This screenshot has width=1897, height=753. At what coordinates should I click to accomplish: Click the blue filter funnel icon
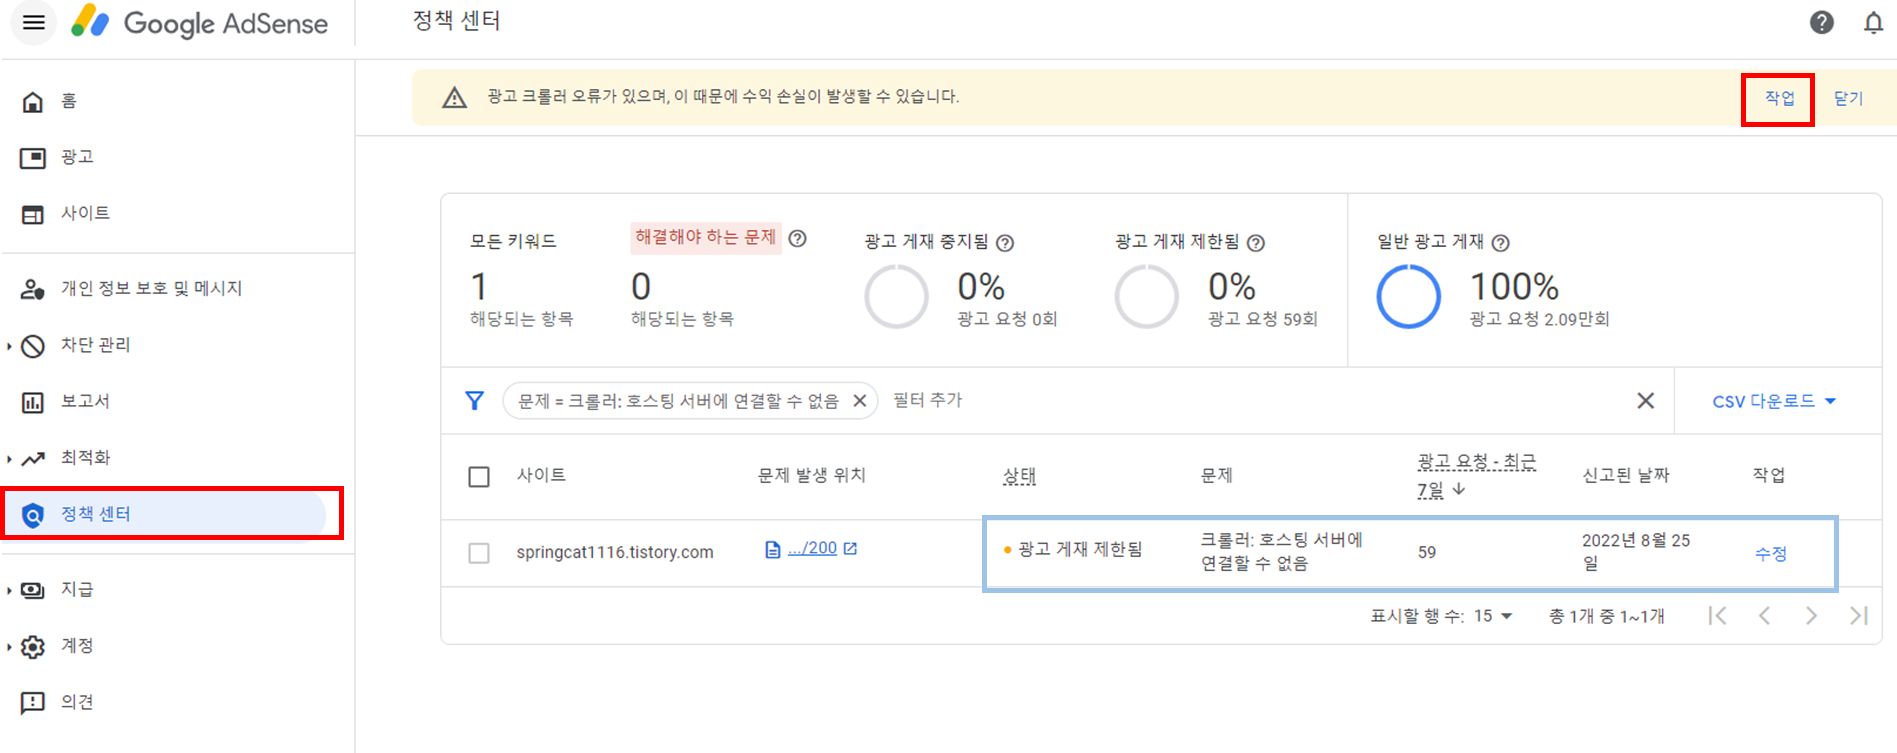click(475, 401)
